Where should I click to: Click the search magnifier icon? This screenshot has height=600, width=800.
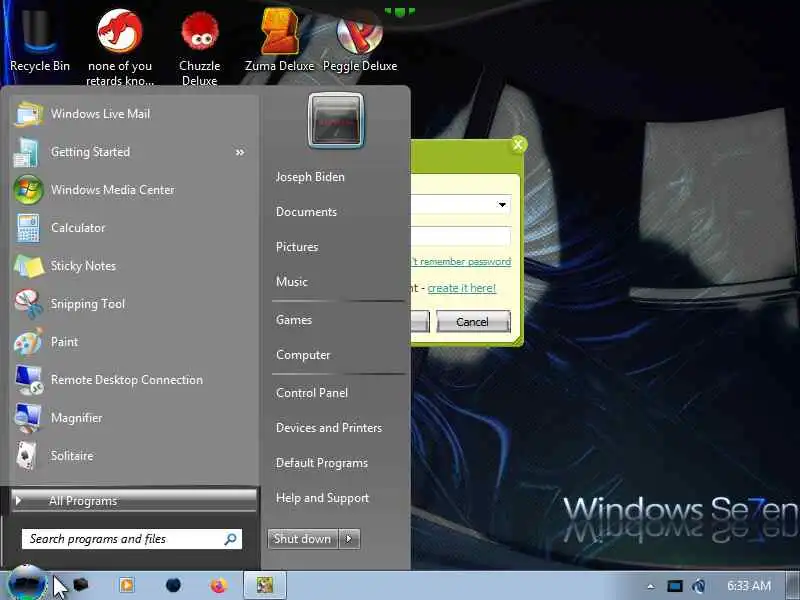[x=230, y=539]
